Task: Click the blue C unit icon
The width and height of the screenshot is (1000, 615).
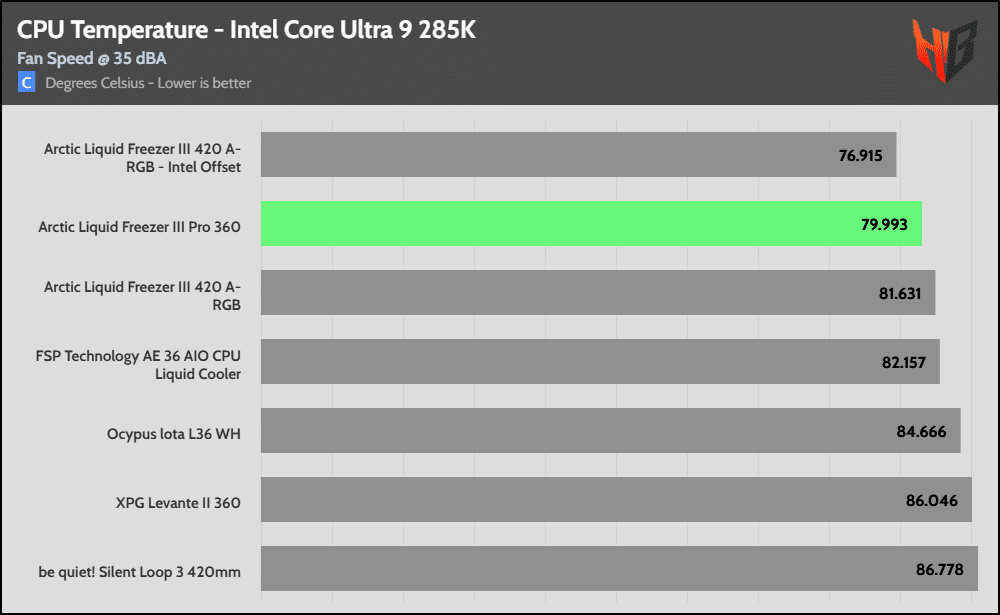Action: tap(27, 83)
